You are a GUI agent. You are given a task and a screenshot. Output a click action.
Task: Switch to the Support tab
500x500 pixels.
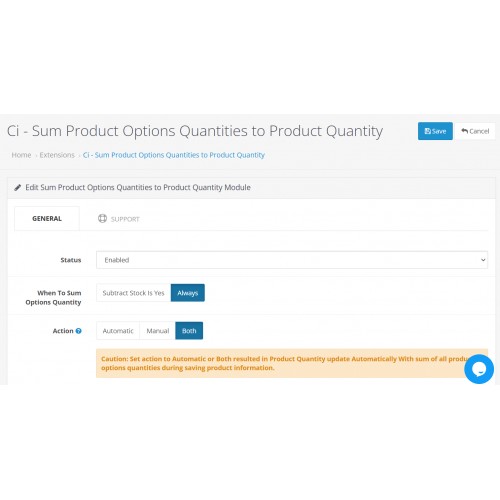pyautogui.click(x=119, y=219)
